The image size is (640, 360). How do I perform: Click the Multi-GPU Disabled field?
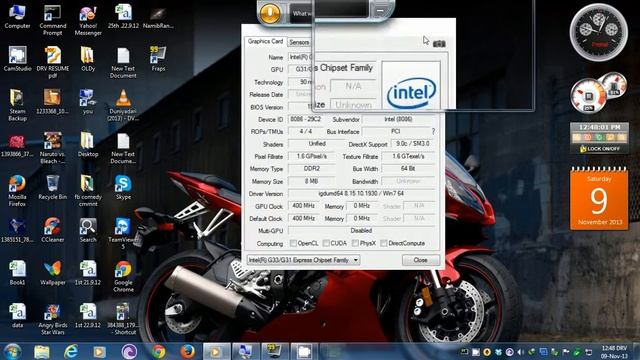click(361, 231)
